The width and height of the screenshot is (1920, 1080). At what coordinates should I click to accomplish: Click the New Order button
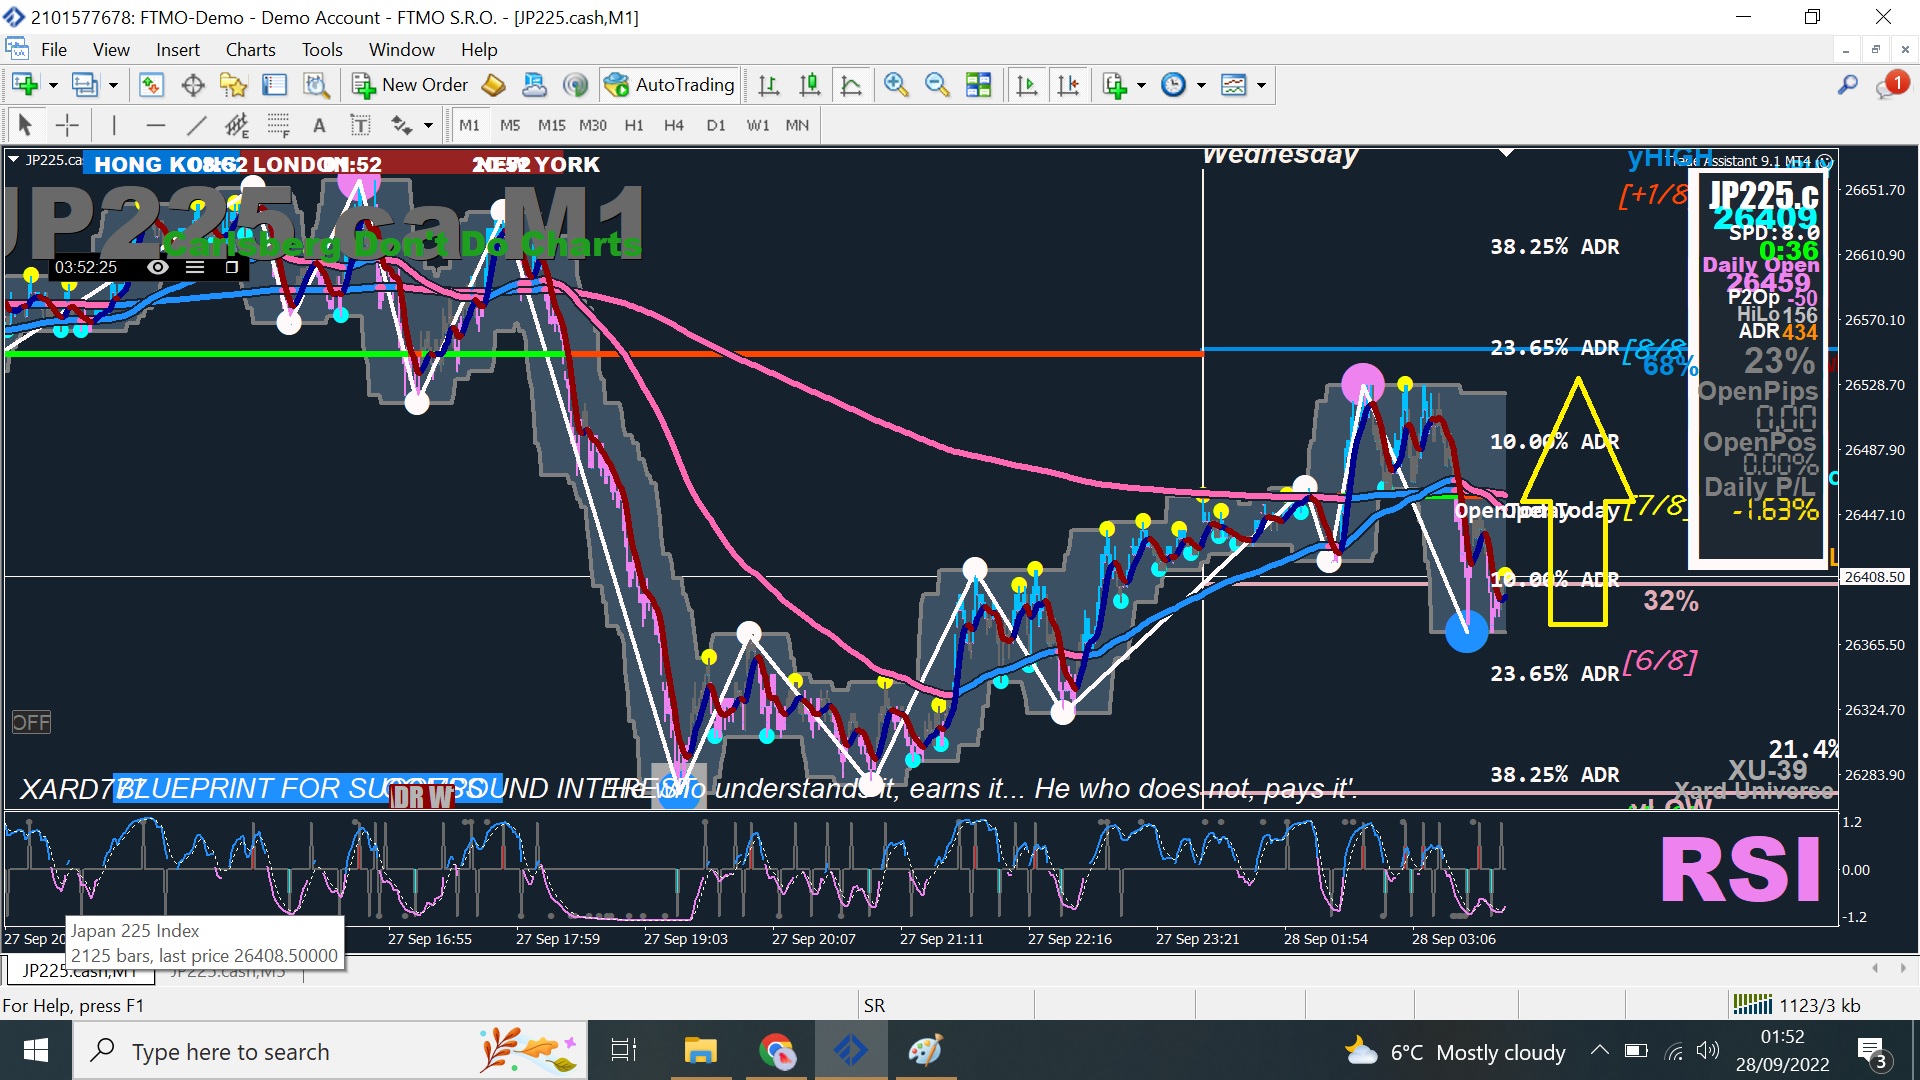point(410,85)
